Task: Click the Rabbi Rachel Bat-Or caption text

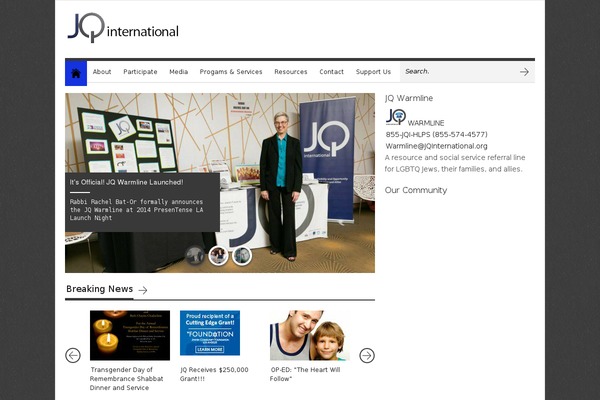Action: click(136, 210)
